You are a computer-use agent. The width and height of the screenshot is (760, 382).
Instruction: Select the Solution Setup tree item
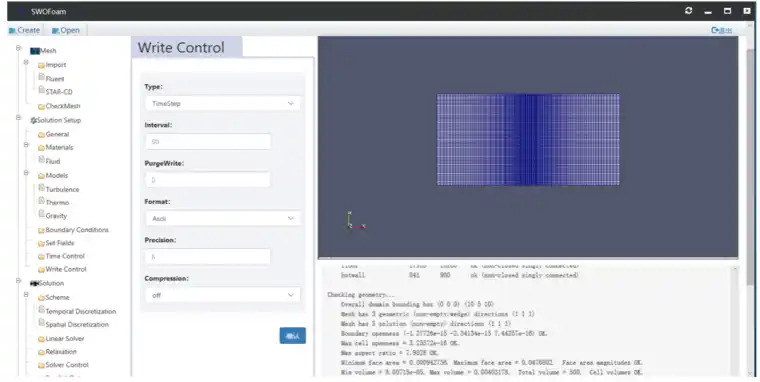click(x=55, y=120)
